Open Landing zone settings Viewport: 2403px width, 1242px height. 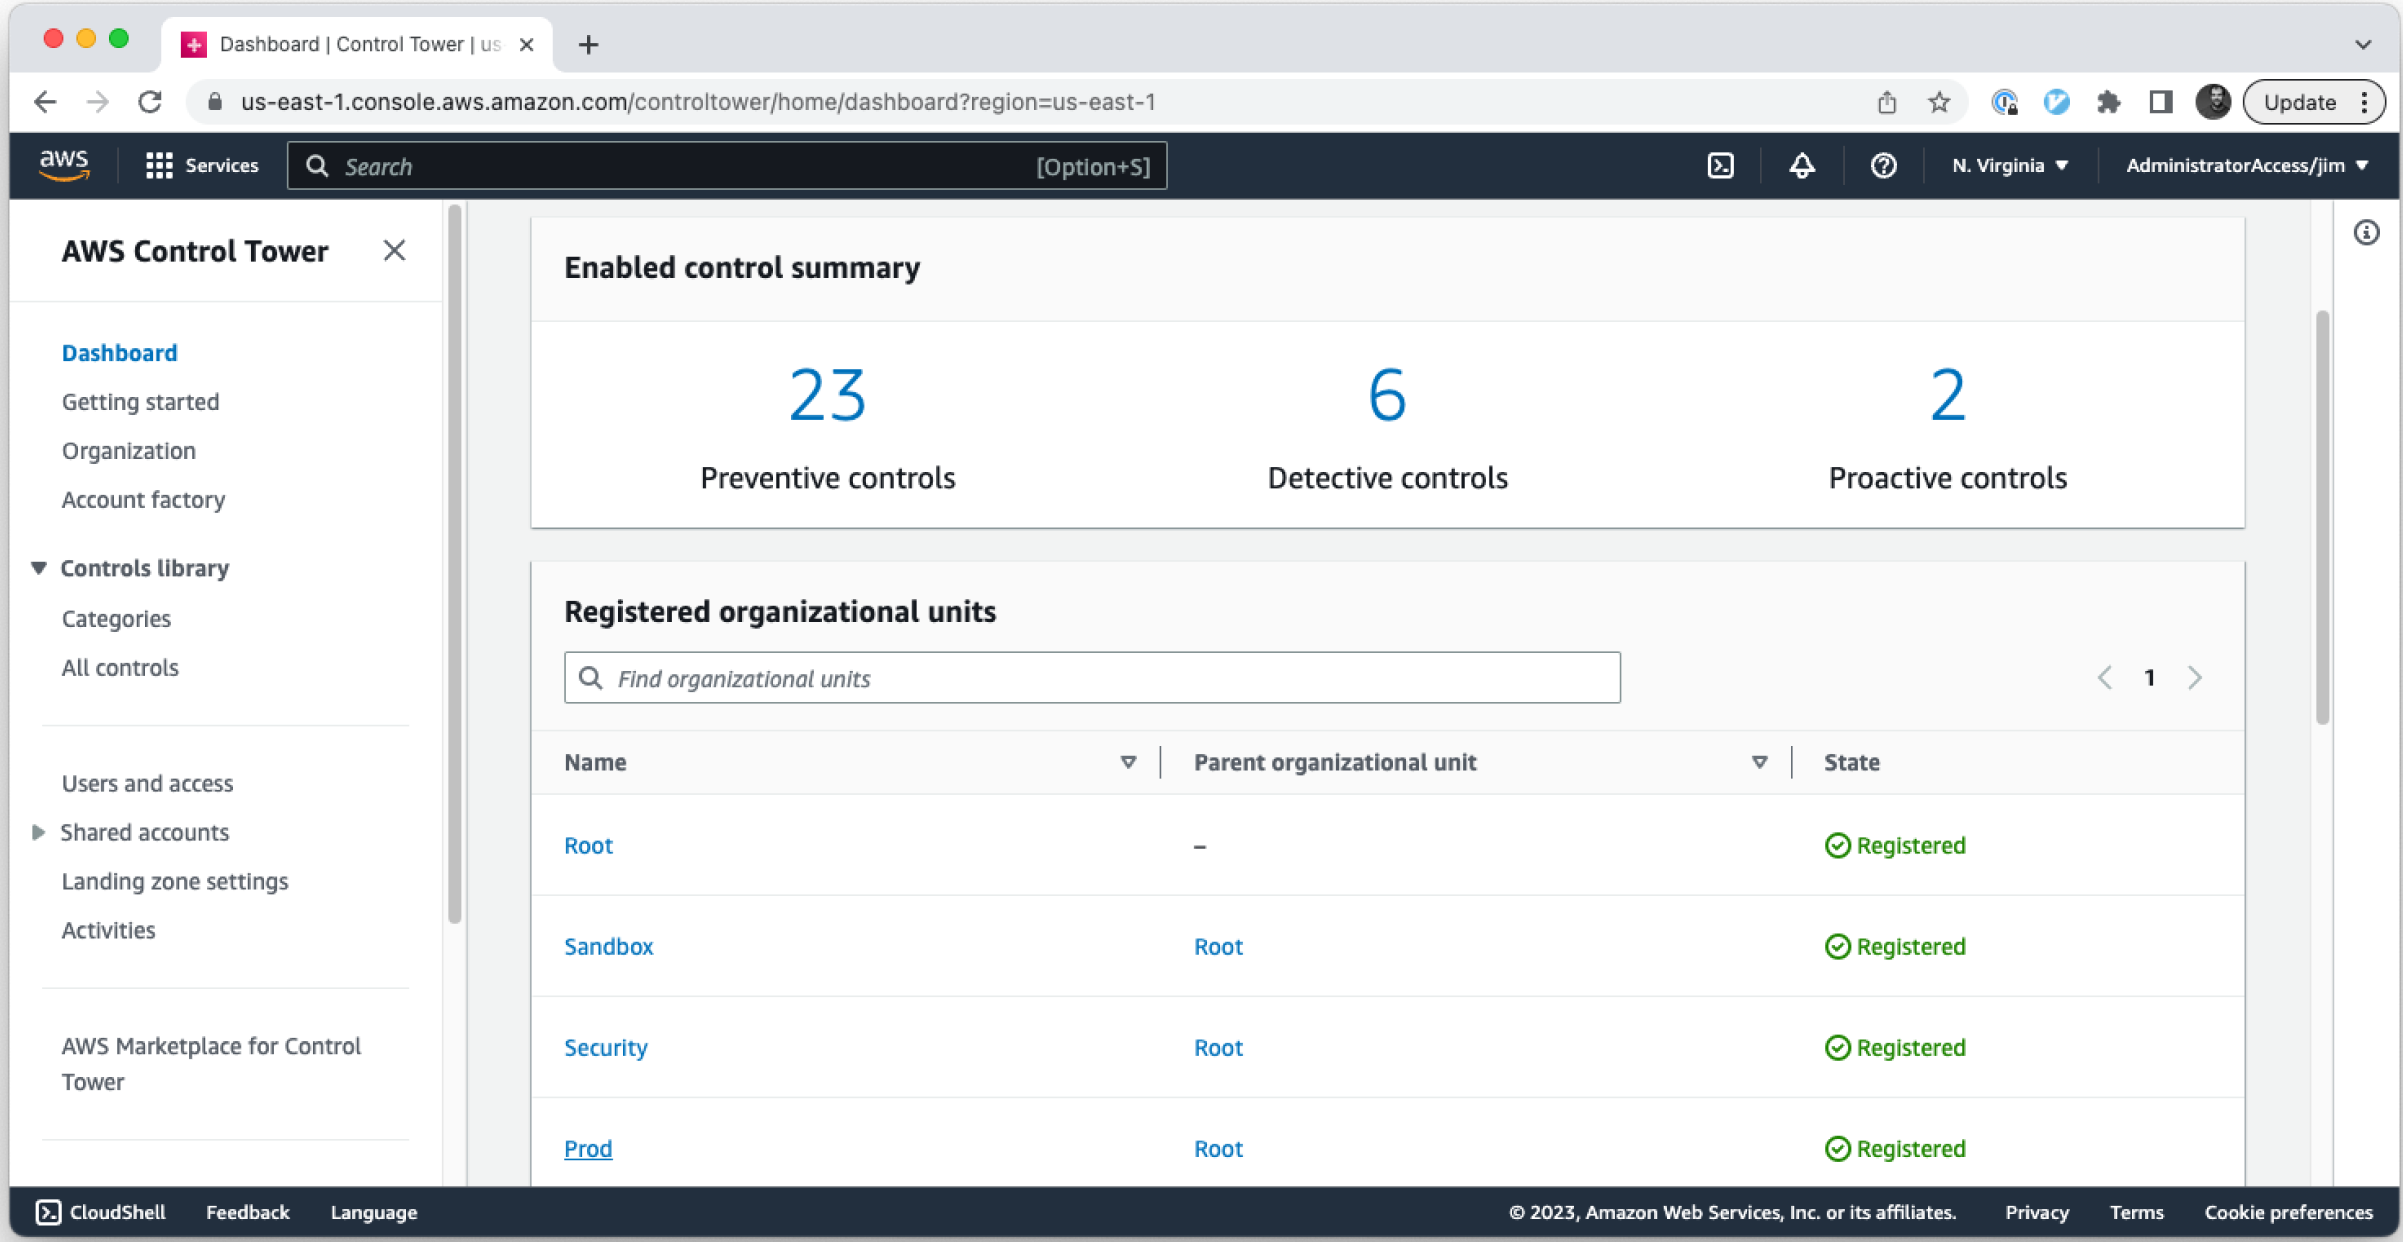coord(174,881)
